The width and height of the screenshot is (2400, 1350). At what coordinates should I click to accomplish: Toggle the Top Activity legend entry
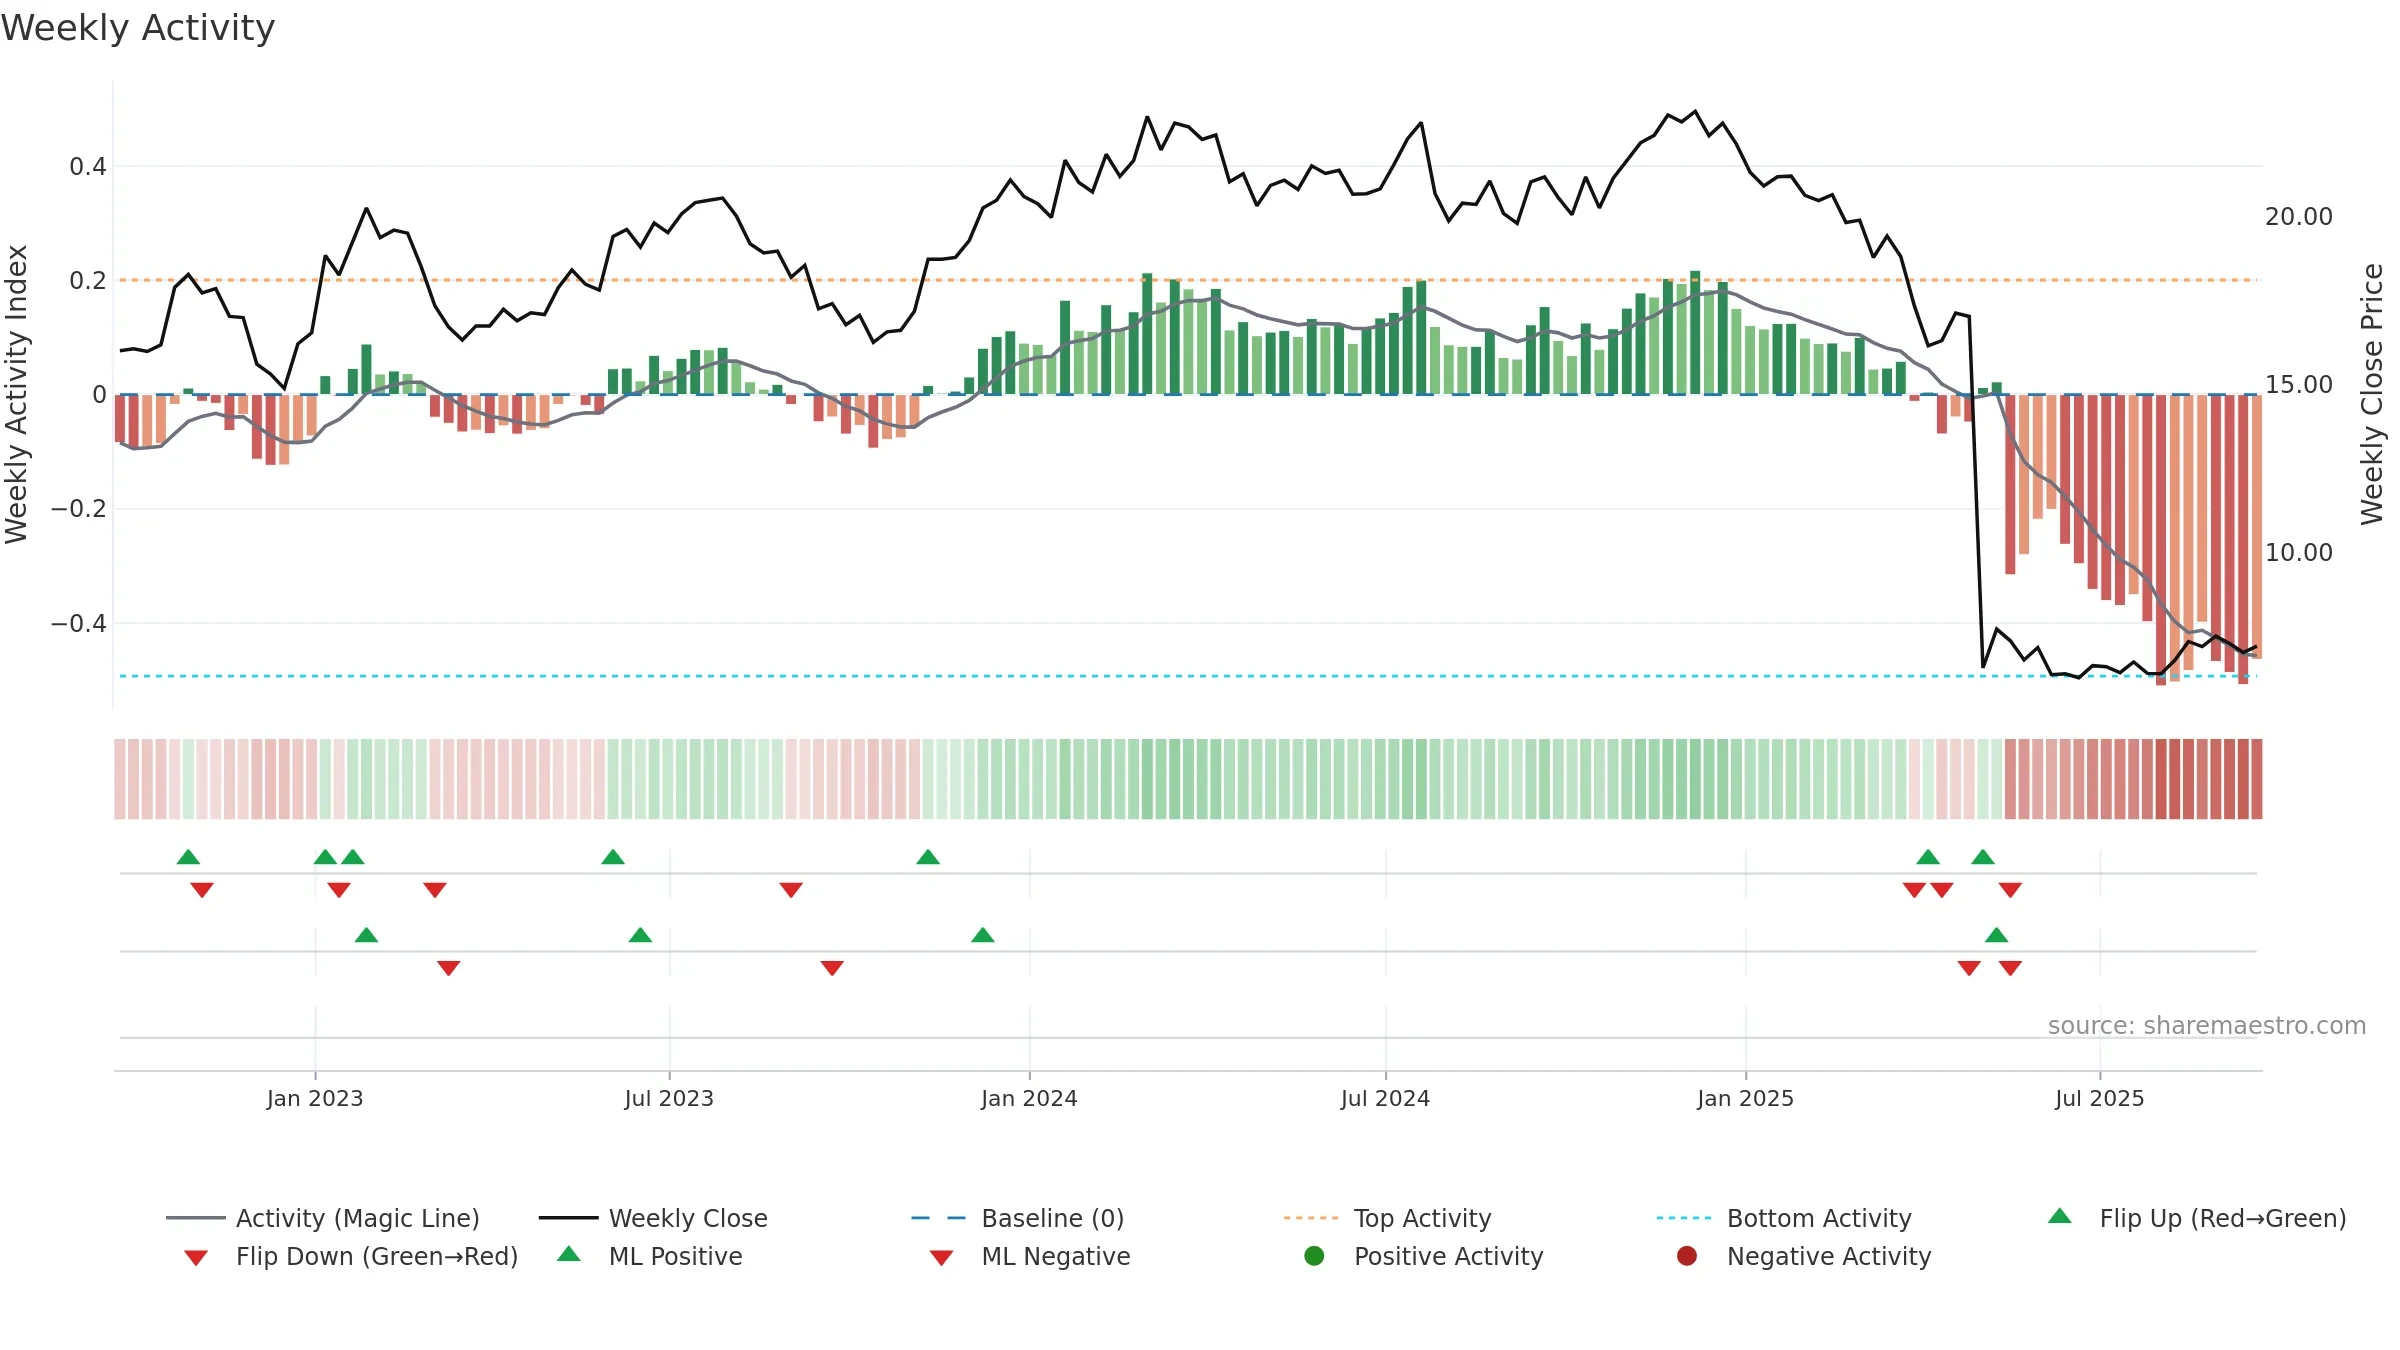(x=1387, y=1218)
